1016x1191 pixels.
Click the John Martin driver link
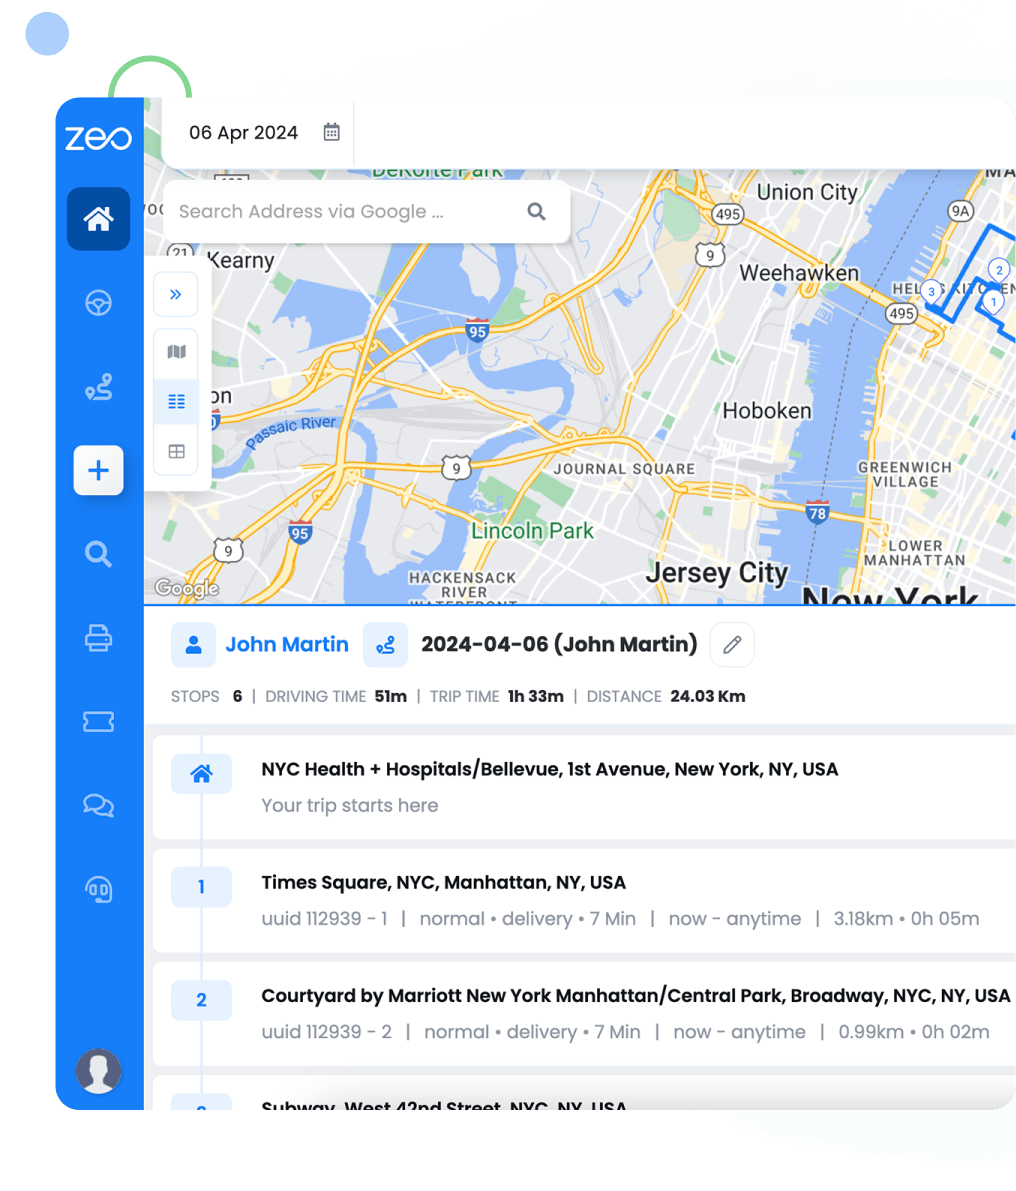(286, 645)
